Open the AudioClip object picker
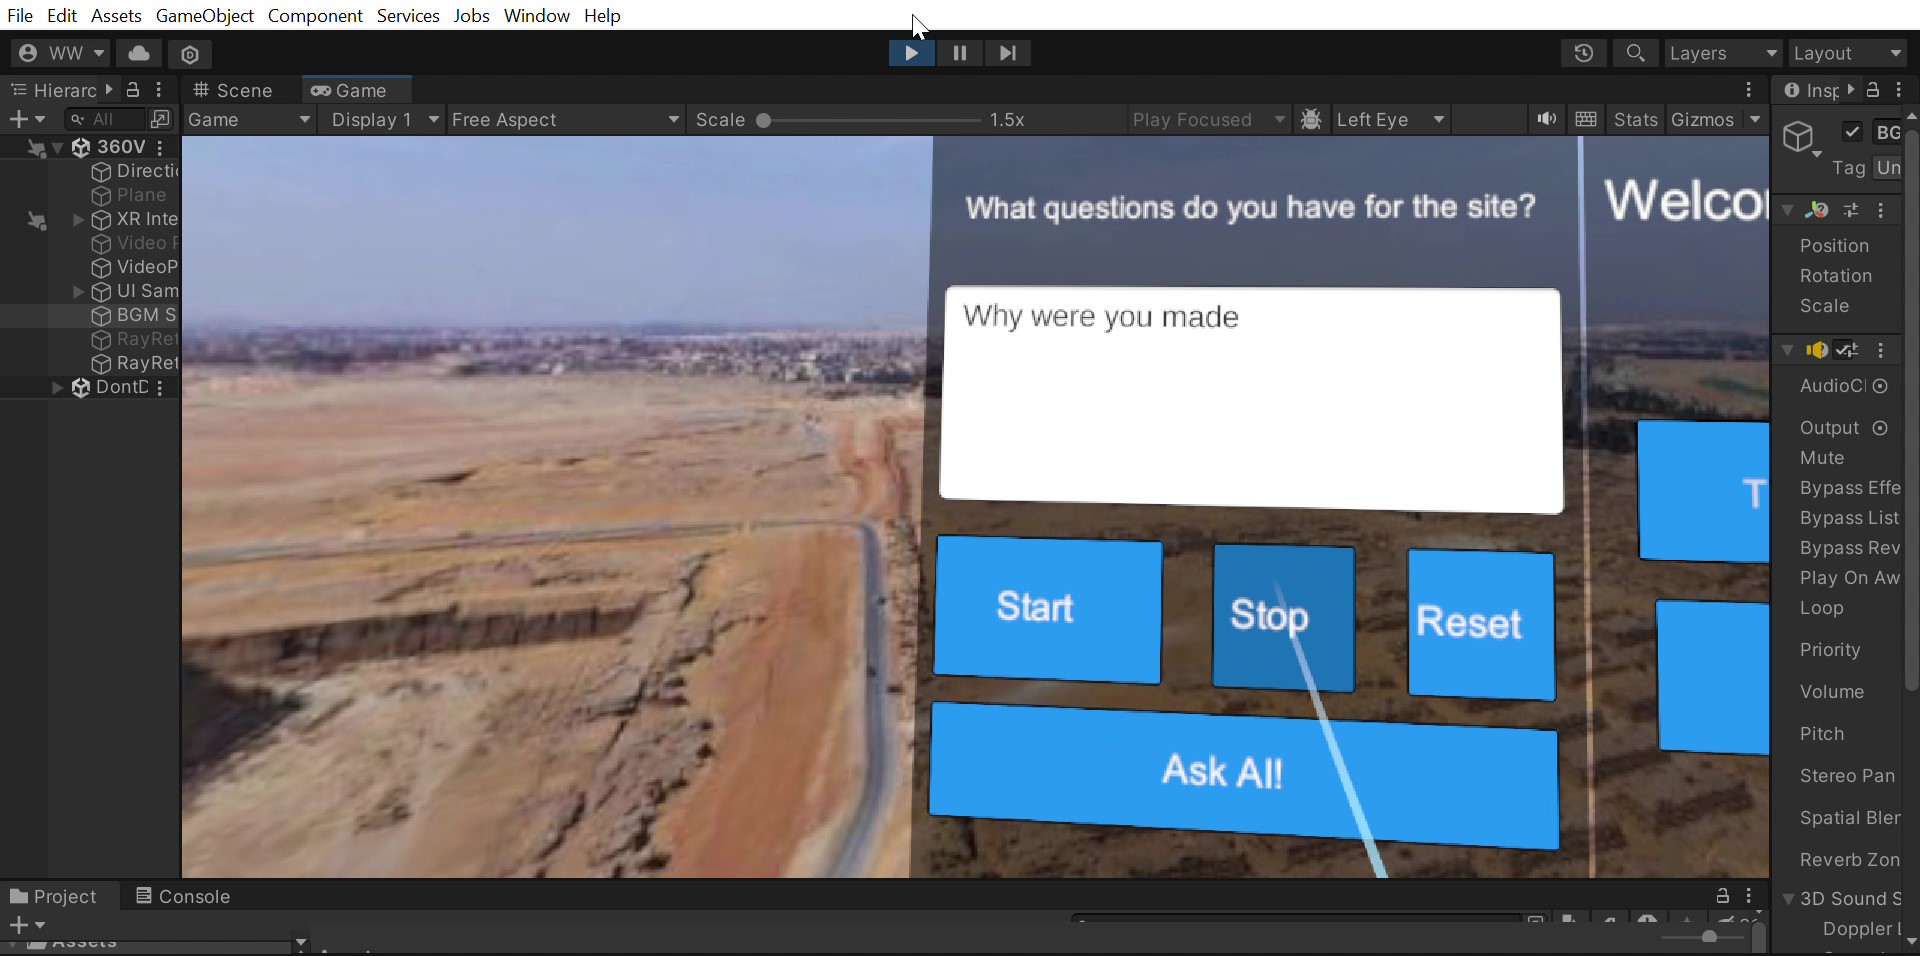 pos(1880,386)
